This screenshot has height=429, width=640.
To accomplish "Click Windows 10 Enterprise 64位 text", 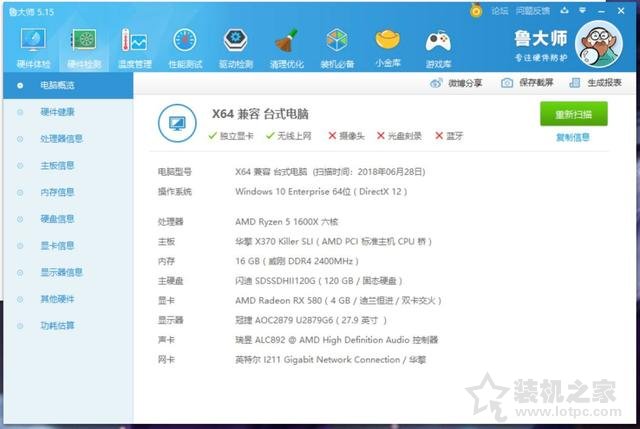I will [x=321, y=191].
